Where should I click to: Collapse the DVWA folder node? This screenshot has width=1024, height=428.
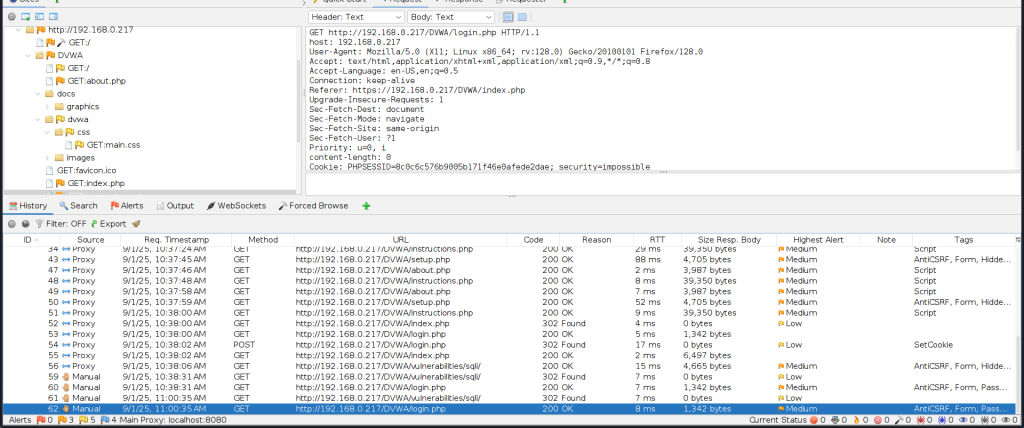(x=28, y=56)
